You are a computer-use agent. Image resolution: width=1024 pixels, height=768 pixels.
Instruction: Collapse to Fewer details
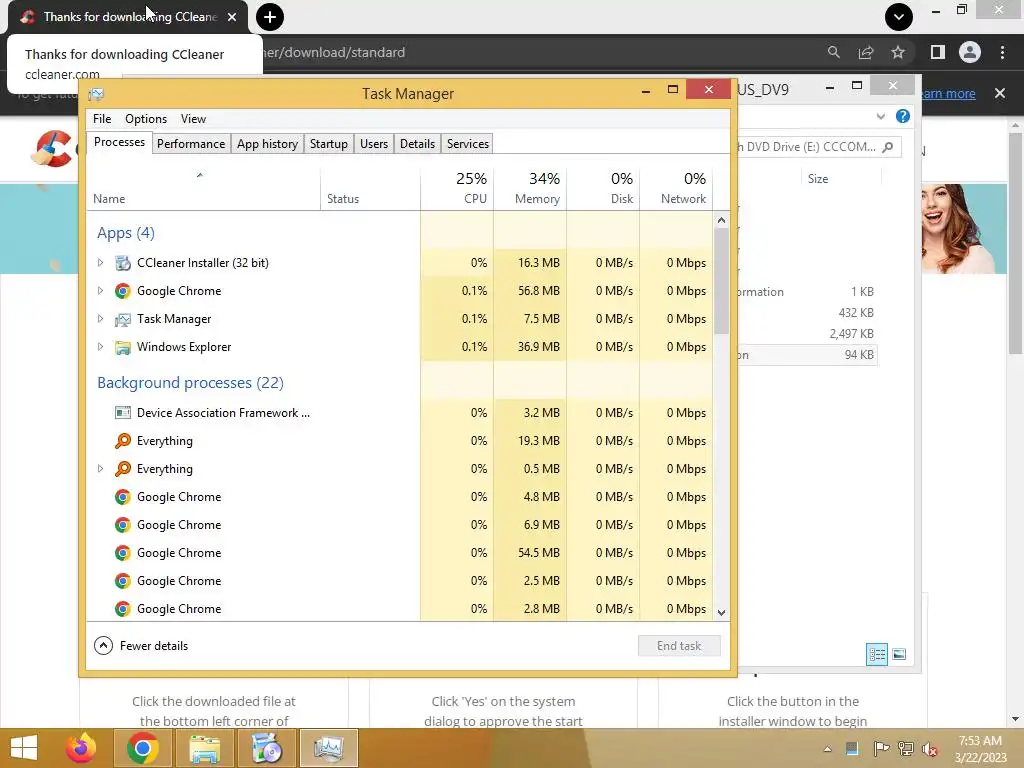(x=141, y=646)
